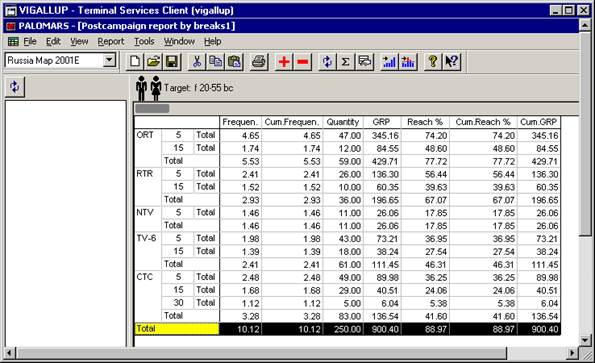Image resolution: width=595 pixels, height=363 pixels.
Task: Click the blue bar chart toolbar icon
Action: pos(389,61)
